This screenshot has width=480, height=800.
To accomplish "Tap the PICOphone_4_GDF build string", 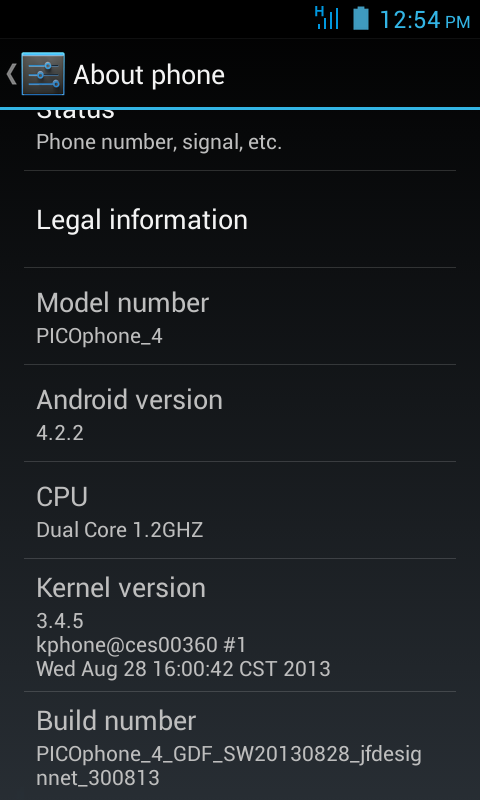I will 229,766.
